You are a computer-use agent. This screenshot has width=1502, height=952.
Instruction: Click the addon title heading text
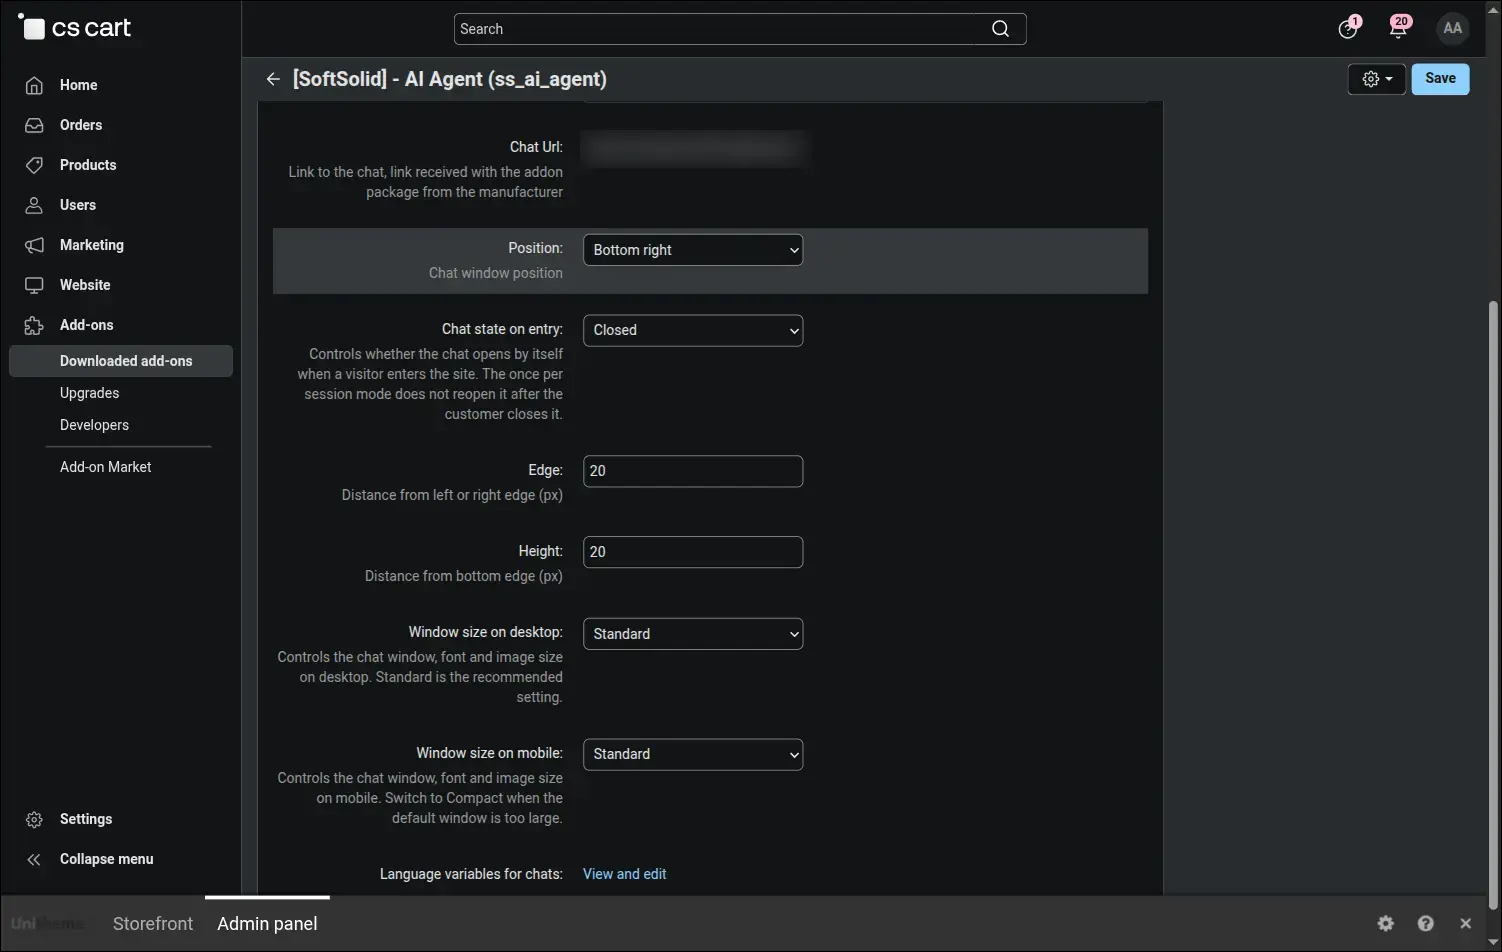click(449, 79)
